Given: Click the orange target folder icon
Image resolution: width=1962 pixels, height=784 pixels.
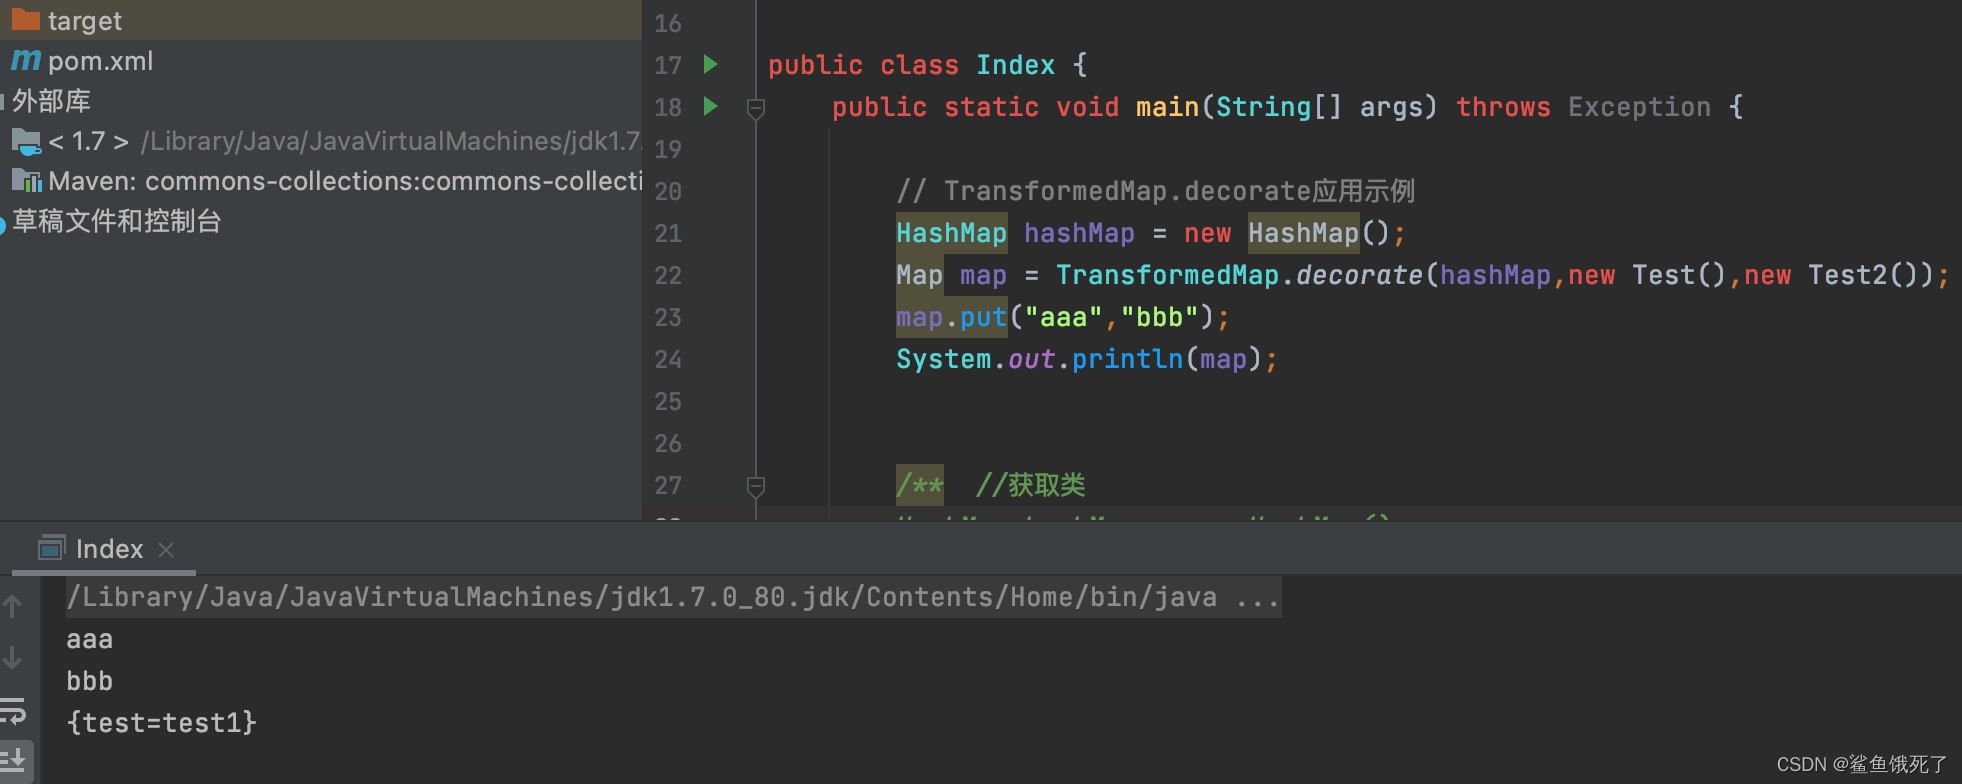Looking at the screenshot, I should click(x=25, y=19).
